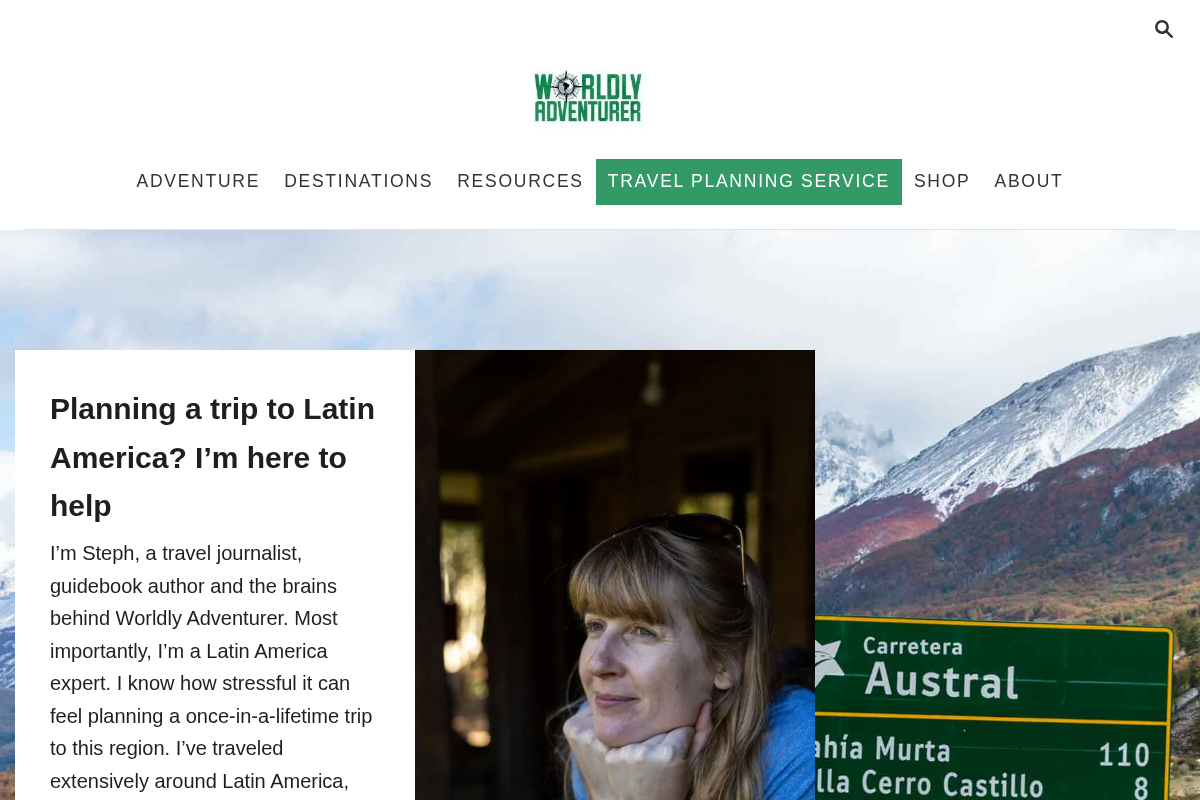The width and height of the screenshot is (1200, 800).
Task: Click the word Austral on the road sign
Action: point(941,681)
